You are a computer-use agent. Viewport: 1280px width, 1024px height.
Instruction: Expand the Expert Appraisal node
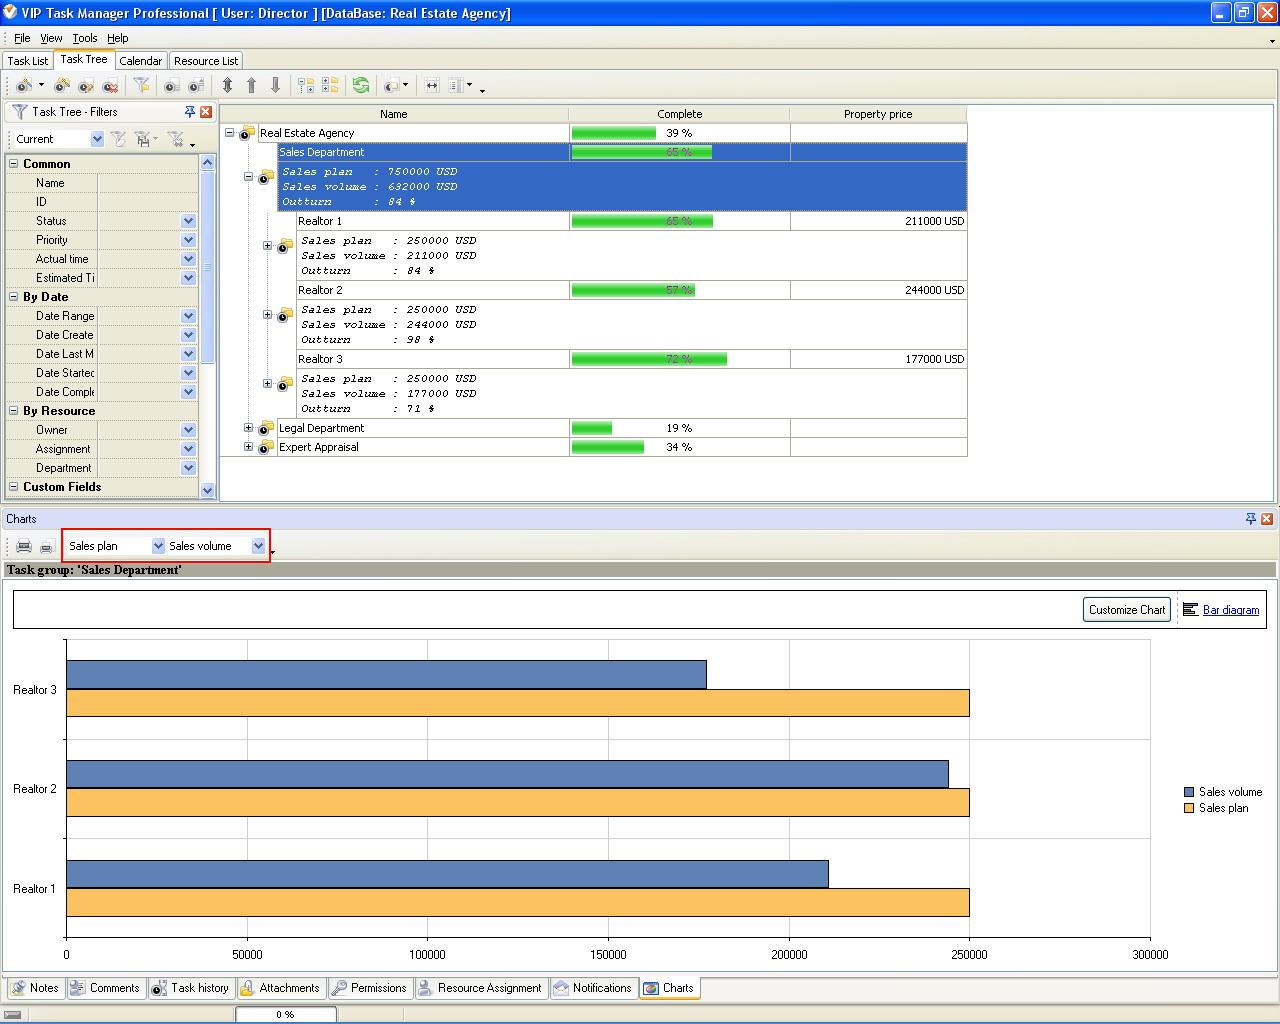coord(248,447)
